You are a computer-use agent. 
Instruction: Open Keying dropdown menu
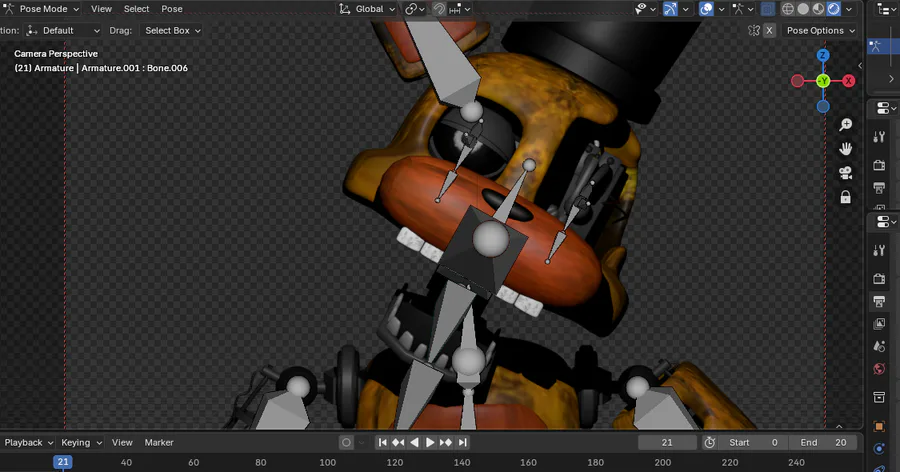pyautogui.click(x=82, y=443)
